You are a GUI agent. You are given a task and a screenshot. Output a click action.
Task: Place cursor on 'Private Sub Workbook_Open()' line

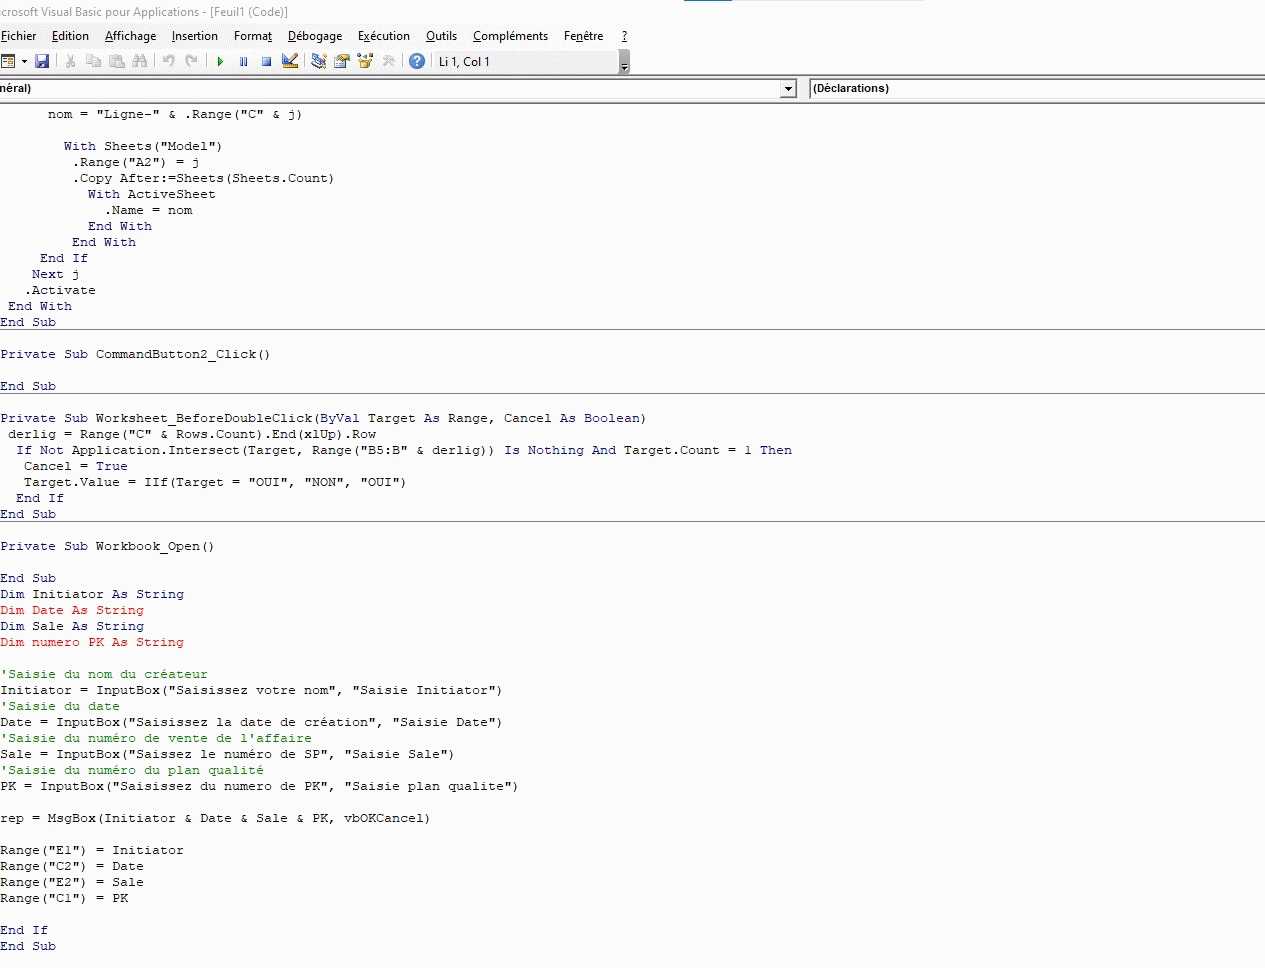coord(107,546)
